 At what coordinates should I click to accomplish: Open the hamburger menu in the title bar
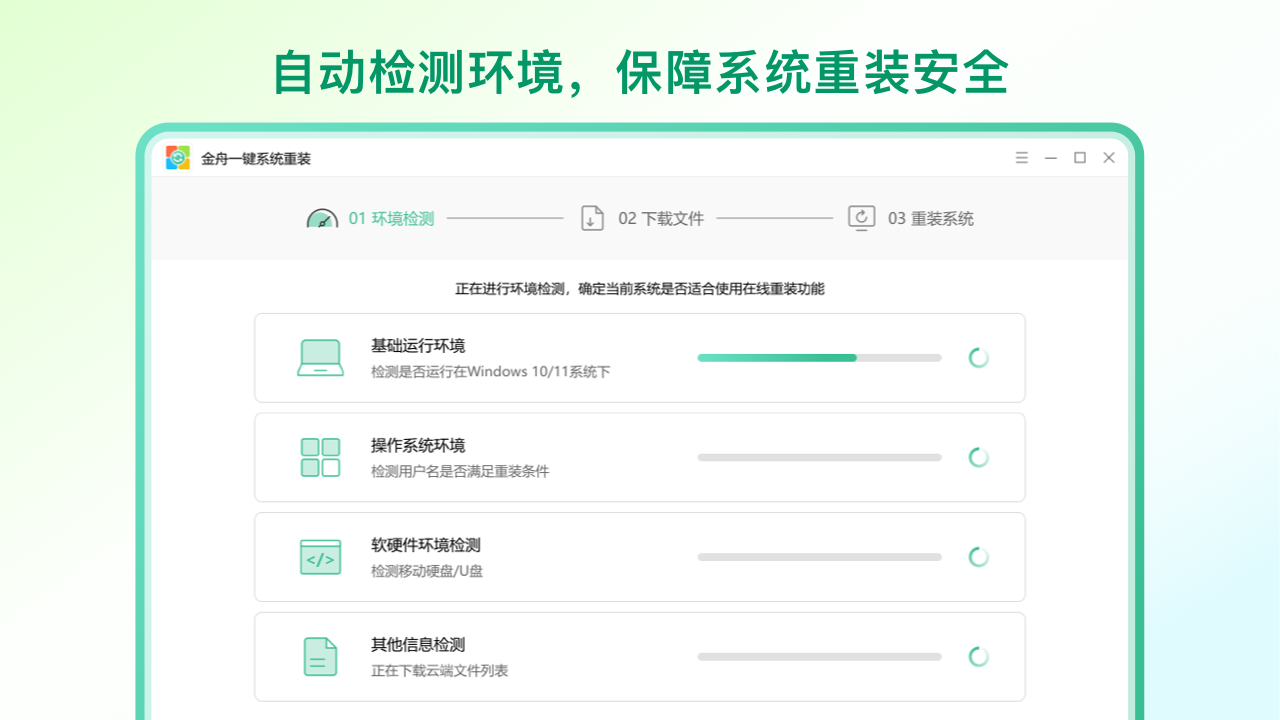coord(1021,158)
